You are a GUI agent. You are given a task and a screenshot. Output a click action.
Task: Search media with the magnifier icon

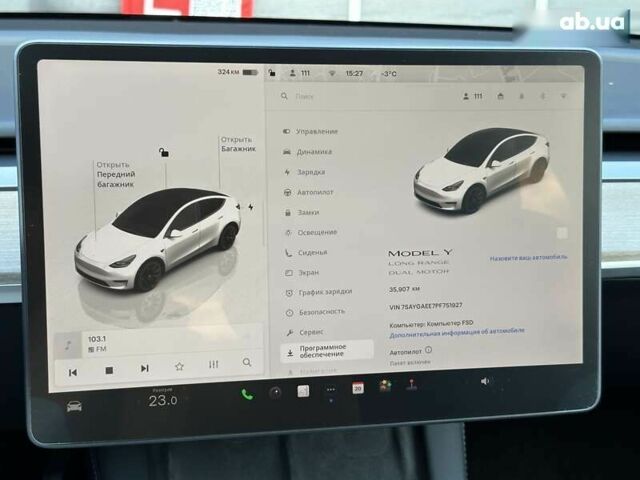[247, 362]
